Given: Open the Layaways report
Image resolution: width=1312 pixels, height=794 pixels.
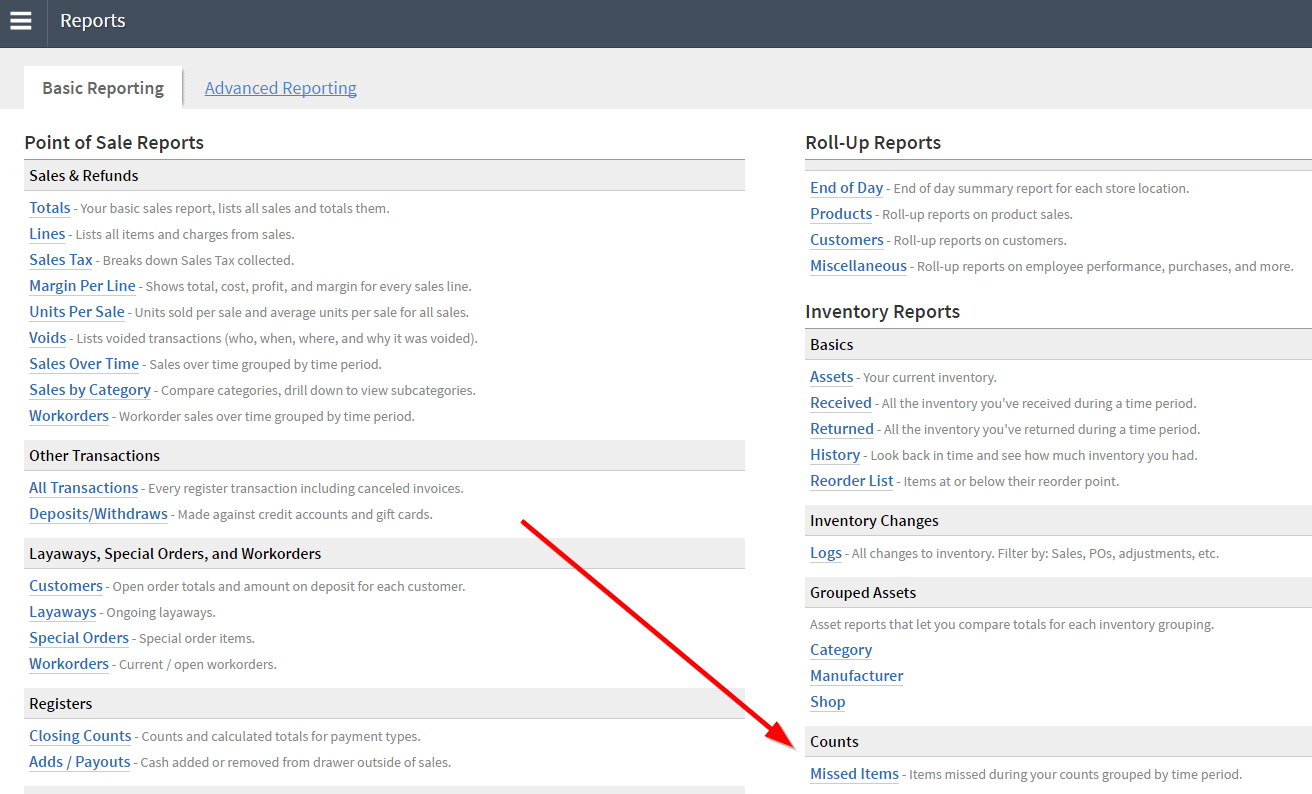Looking at the screenshot, I should point(63,612).
